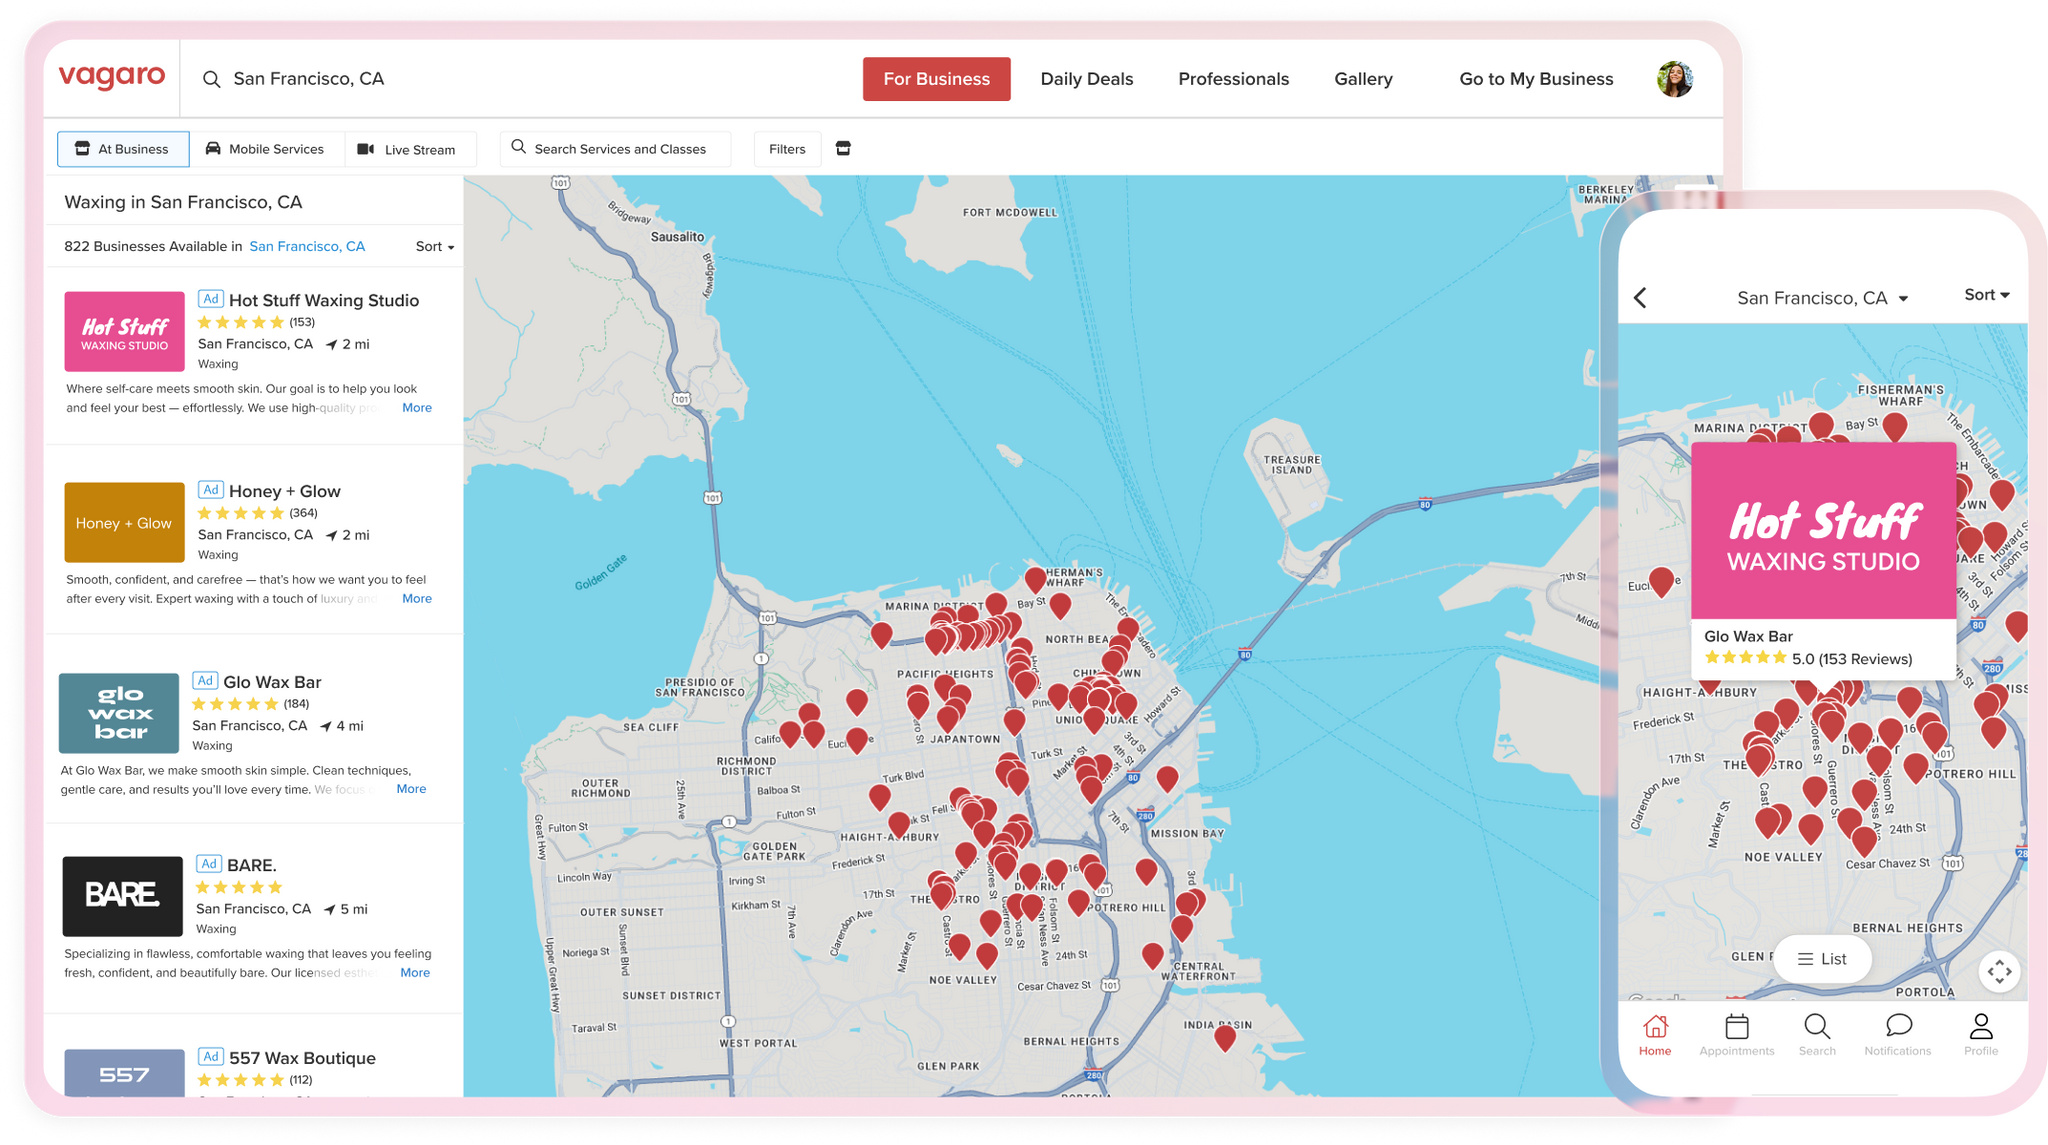Click the map pin at India Basin
2048x1145 pixels.
pyautogui.click(x=1225, y=1038)
